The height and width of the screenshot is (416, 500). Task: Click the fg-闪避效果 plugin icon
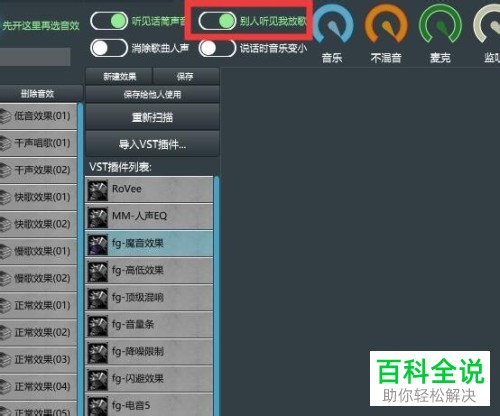98,380
